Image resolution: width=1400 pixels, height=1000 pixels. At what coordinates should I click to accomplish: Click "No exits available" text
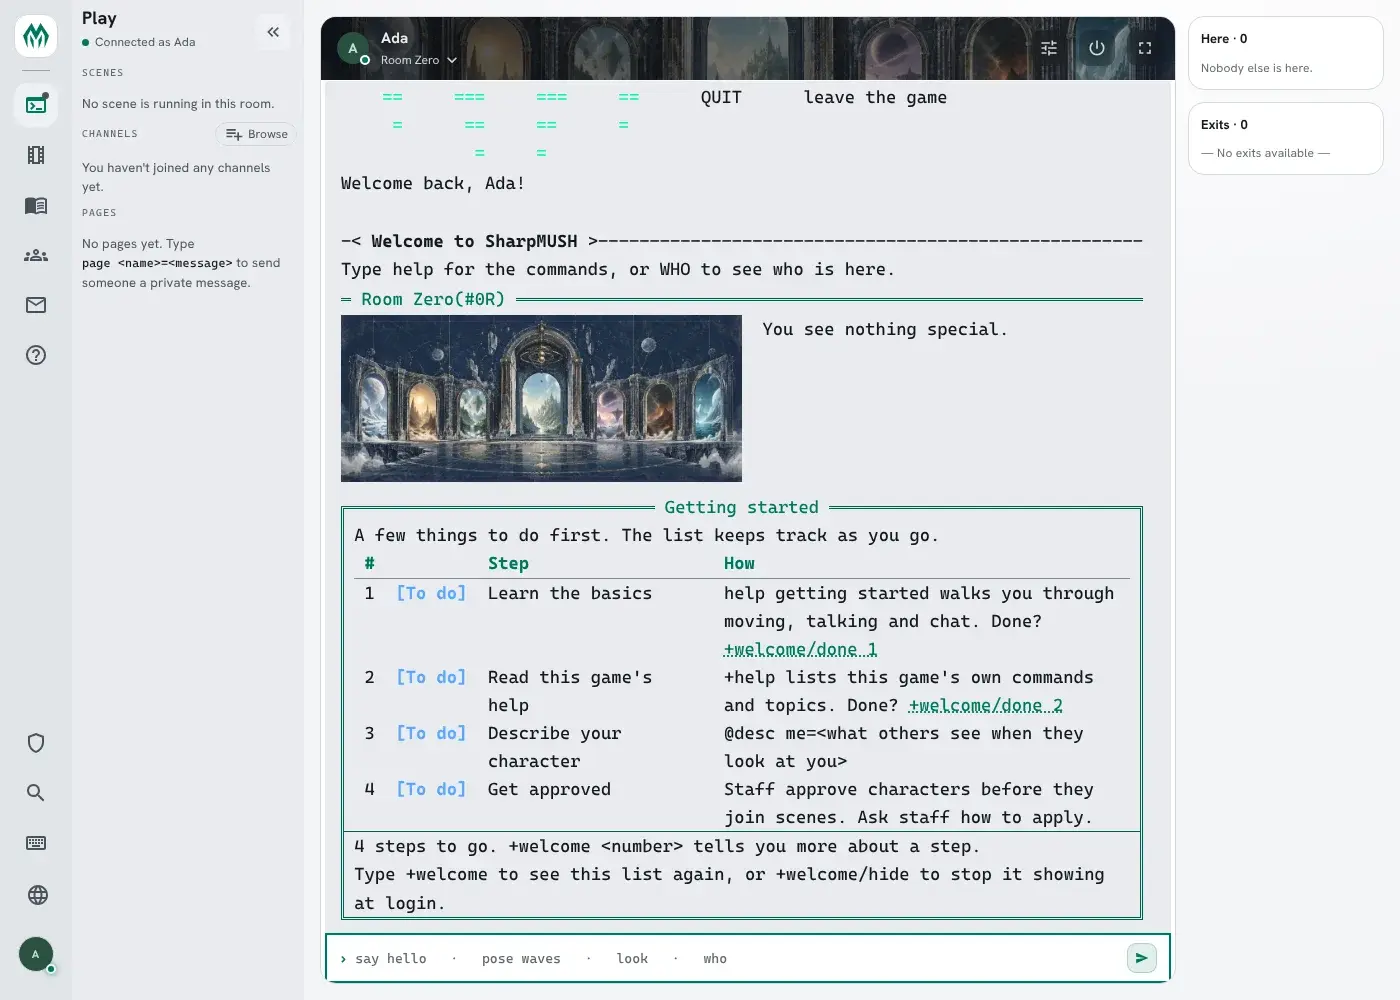click(x=1265, y=153)
